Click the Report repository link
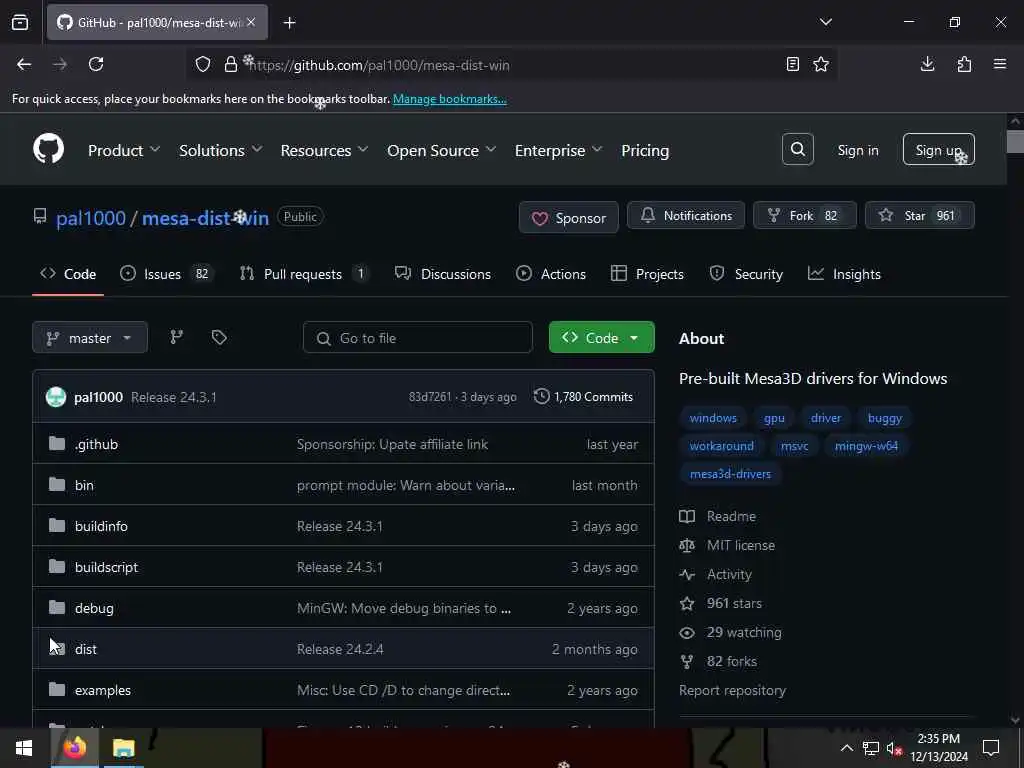This screenshot has height=768, width=1024. 732,690
